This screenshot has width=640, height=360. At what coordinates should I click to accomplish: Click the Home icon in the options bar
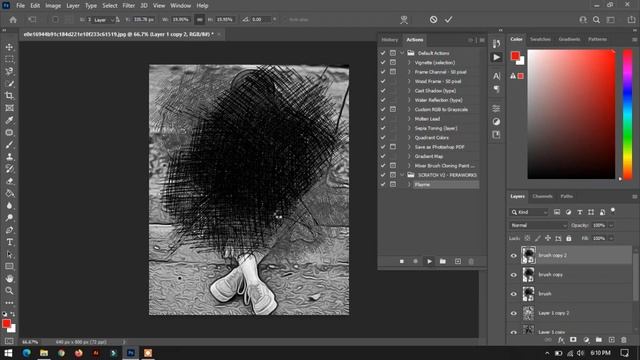point(13,20)
